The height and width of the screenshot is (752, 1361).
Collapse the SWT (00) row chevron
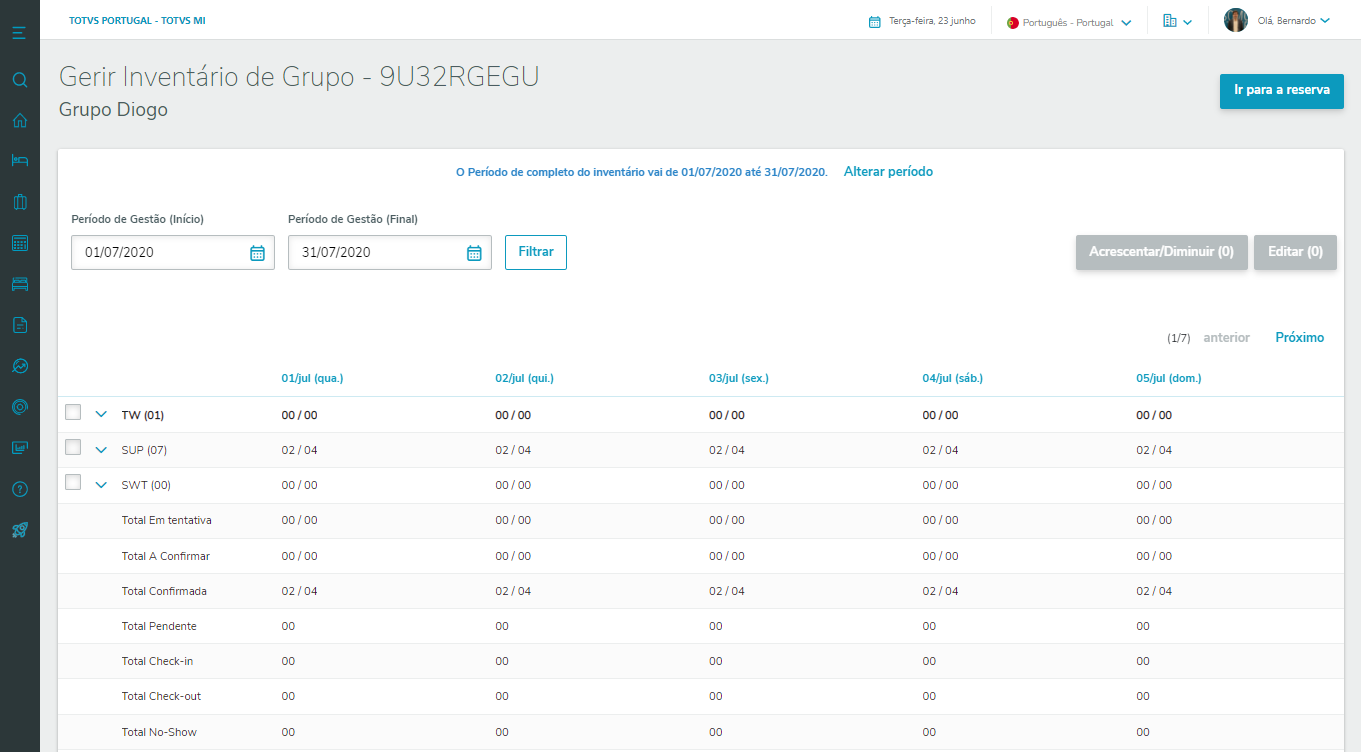[101, 485]
